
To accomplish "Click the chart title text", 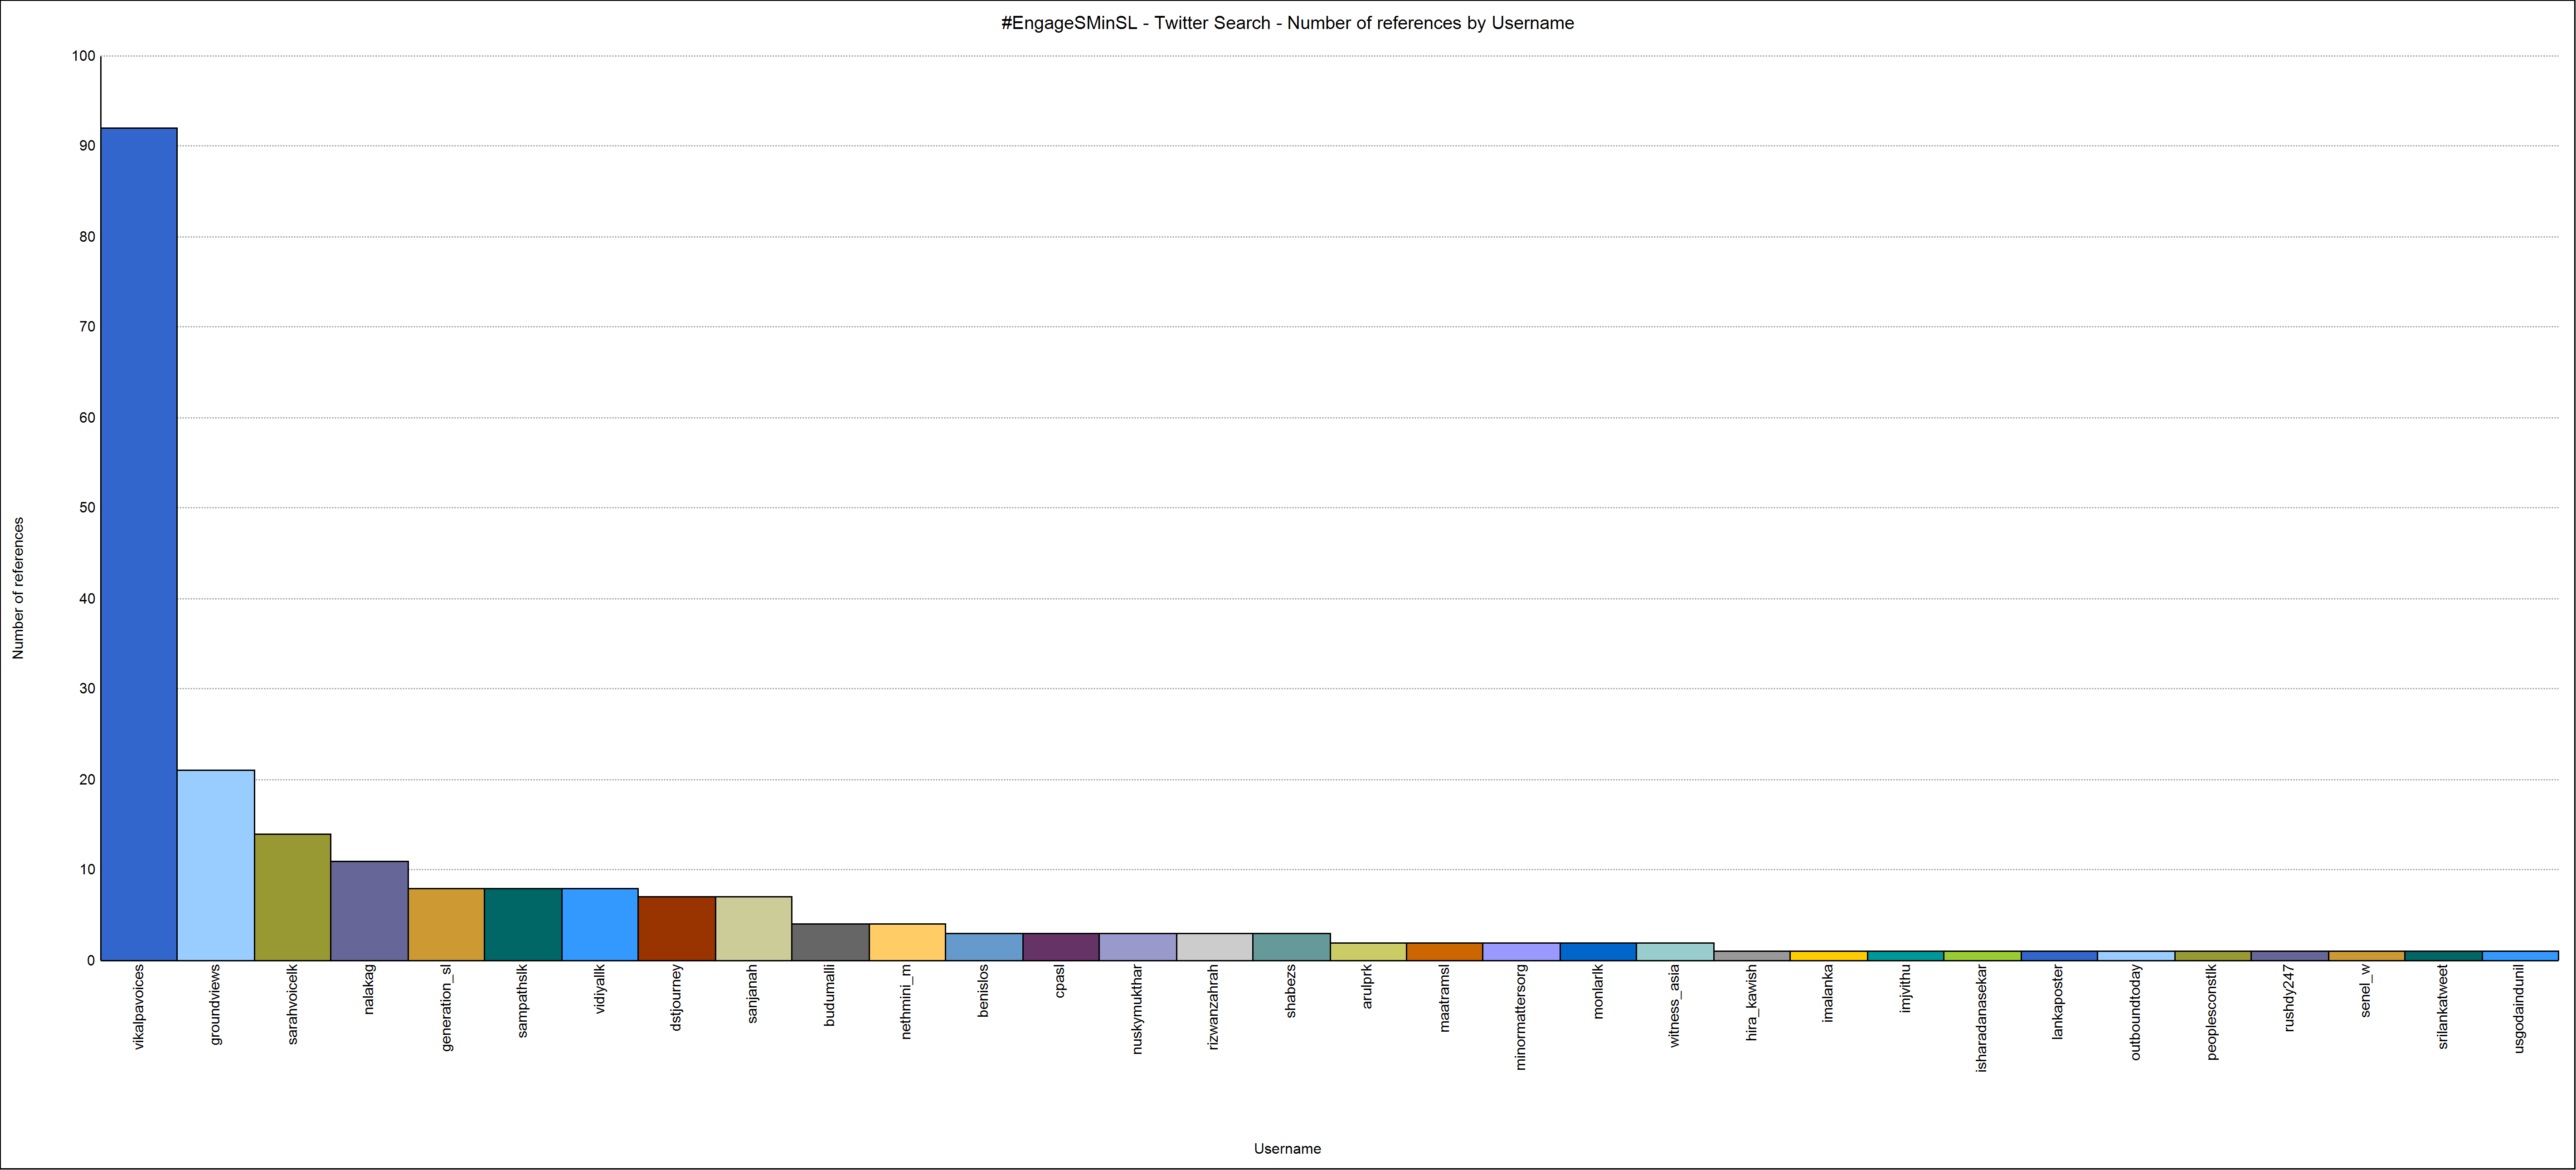I will (x=1288, y=23).
